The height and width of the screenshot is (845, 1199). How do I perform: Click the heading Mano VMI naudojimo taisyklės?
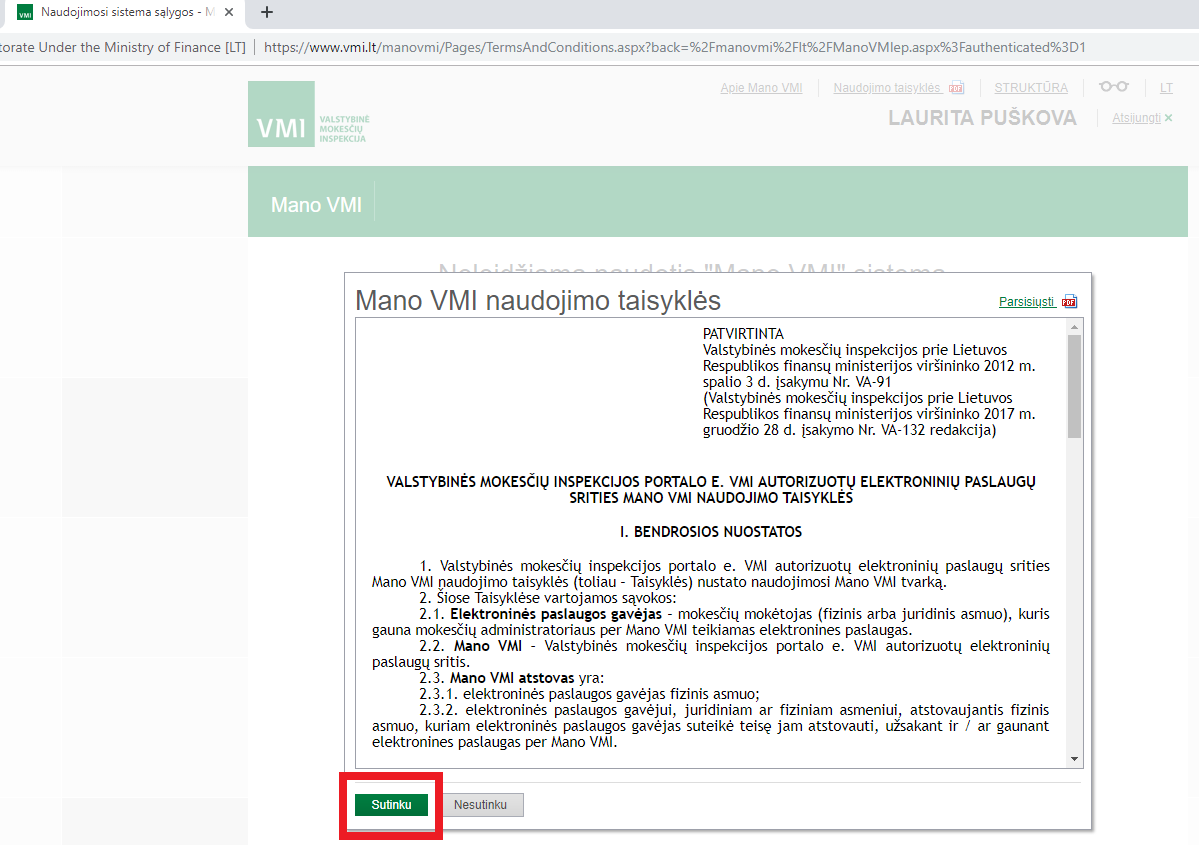(538, 301)
